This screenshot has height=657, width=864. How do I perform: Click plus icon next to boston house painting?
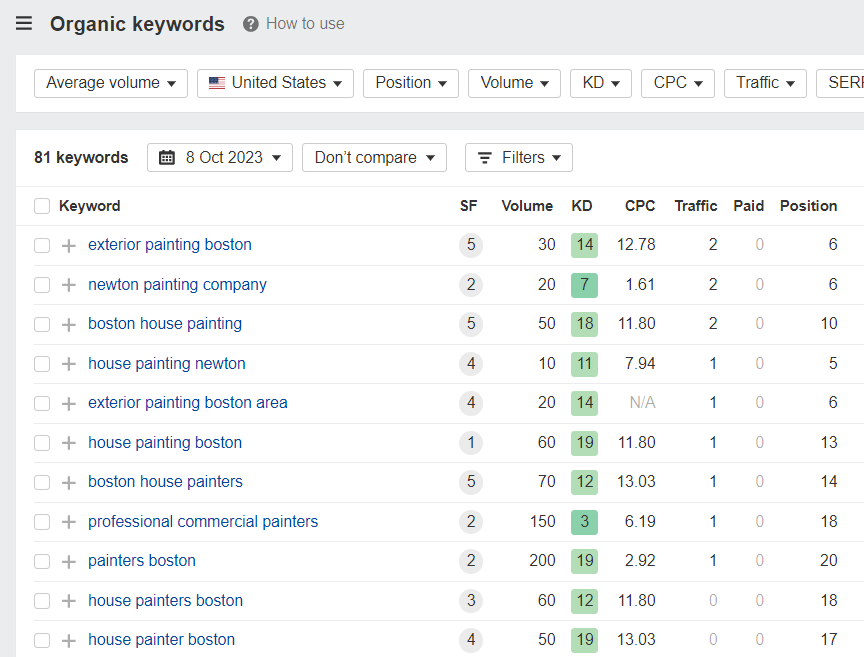point(69,325)
